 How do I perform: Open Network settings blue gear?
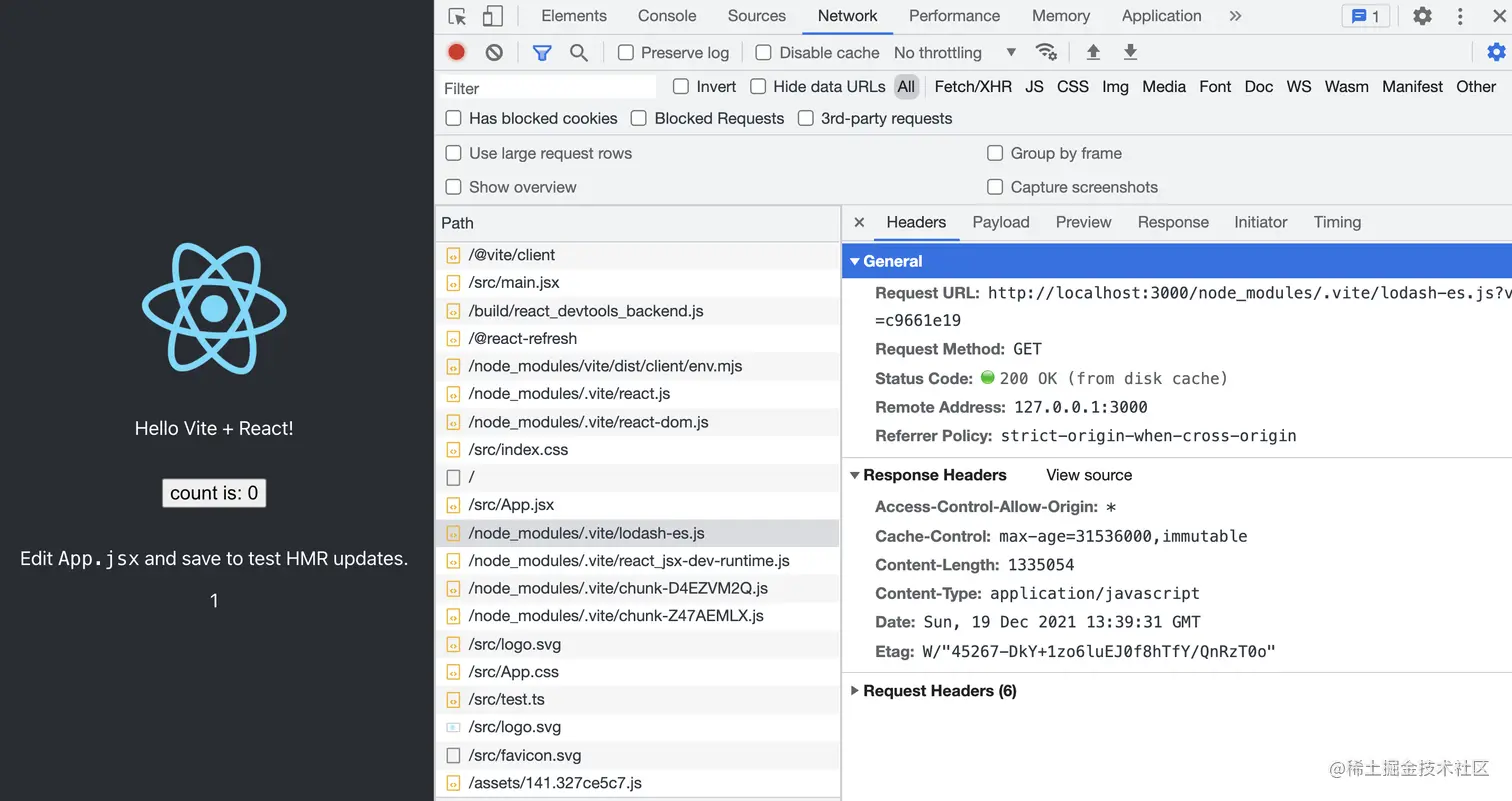click(1496, 52)
